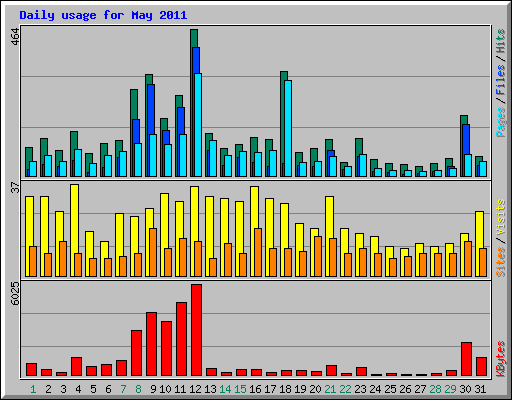
Task: Click day label 9 on the x-axis
Action: click(153, 389)
